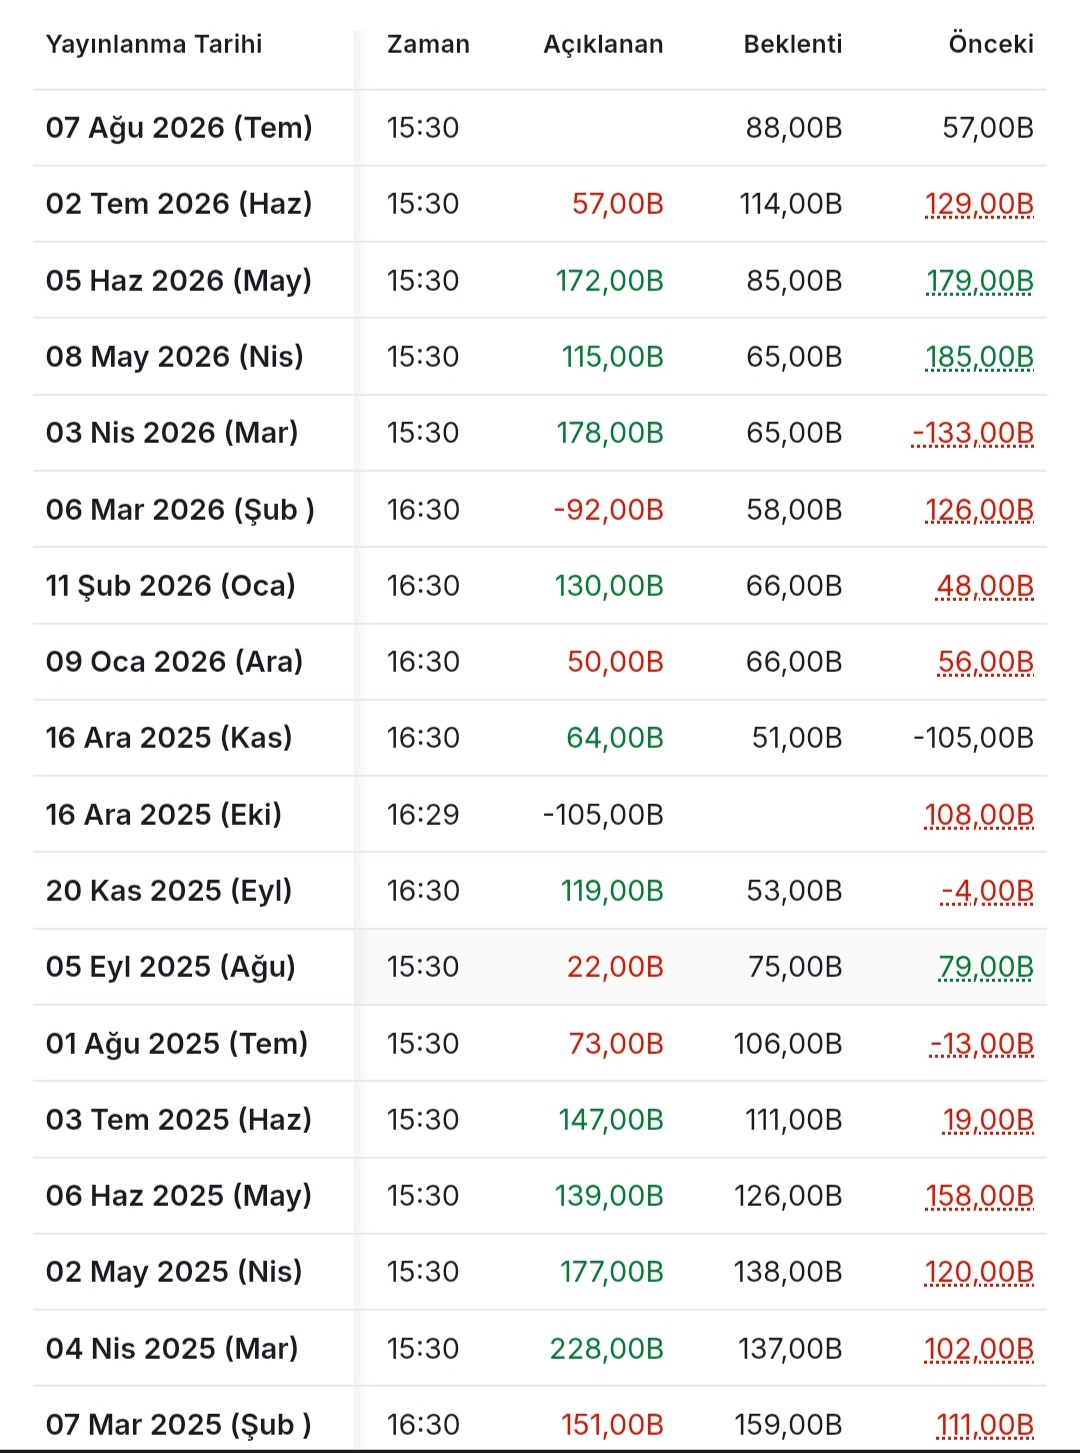Select the Yayınlanma Tarihi column header
The height and width of the screenshot is (1453, 1080).
154,44
